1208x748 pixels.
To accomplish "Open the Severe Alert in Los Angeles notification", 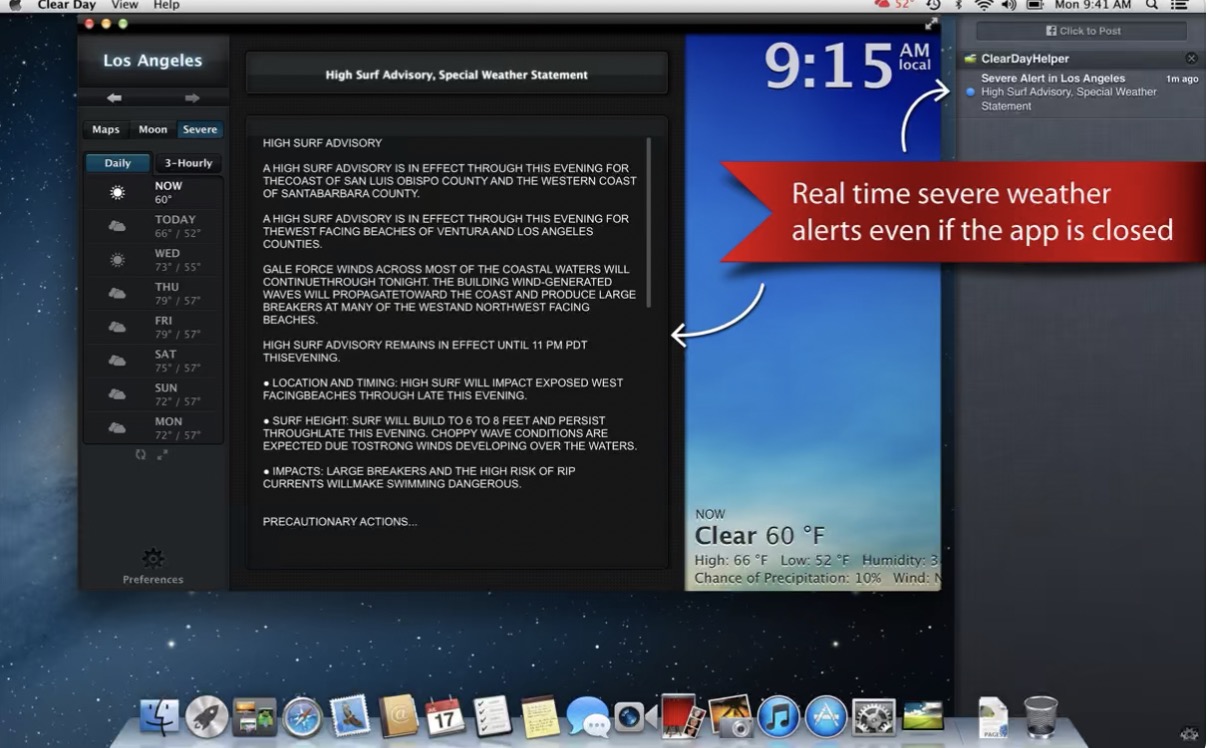I will tap(1082, 92).
